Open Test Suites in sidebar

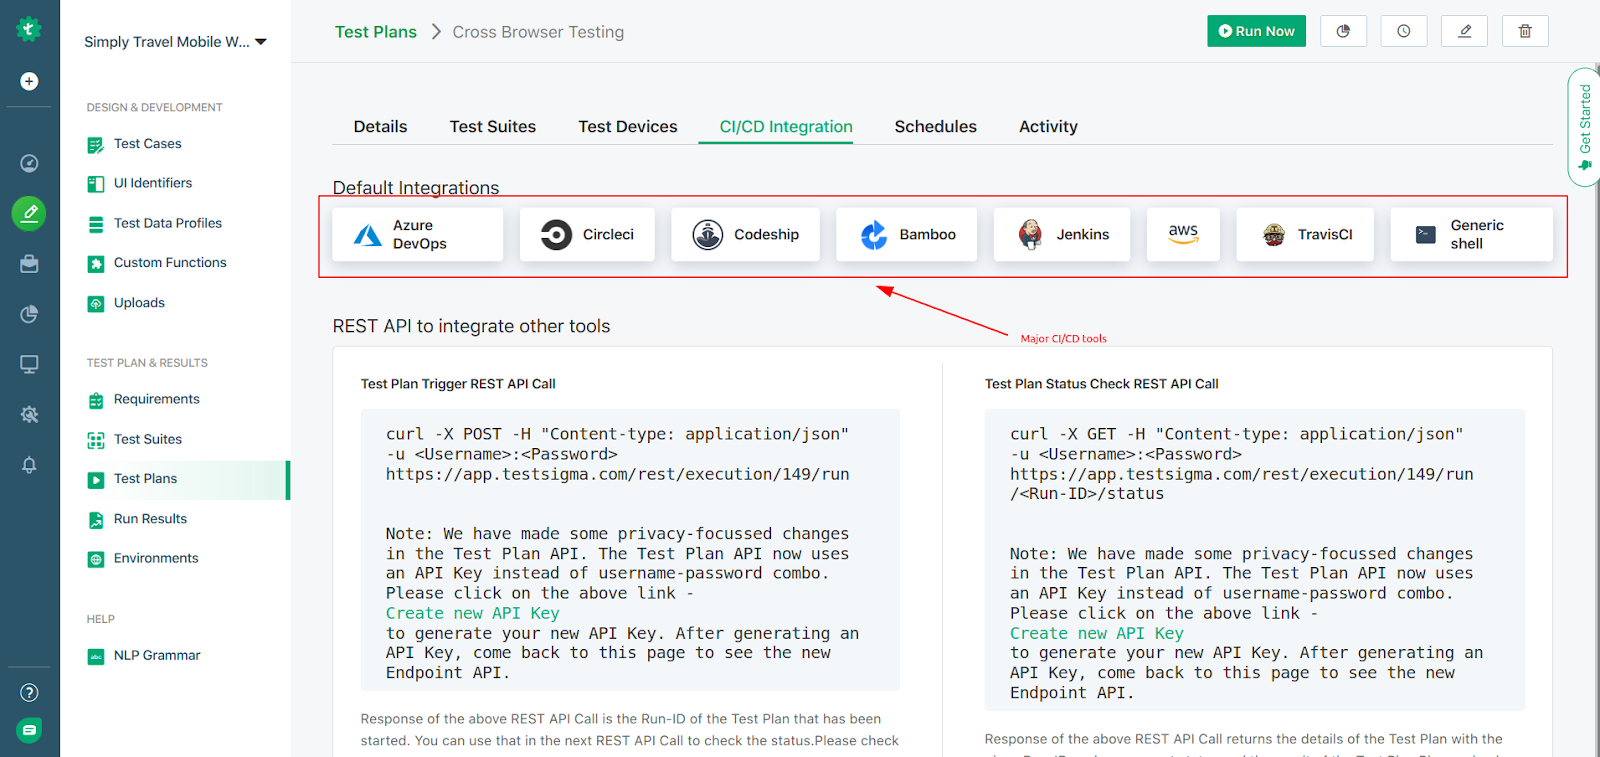point(148,439)
